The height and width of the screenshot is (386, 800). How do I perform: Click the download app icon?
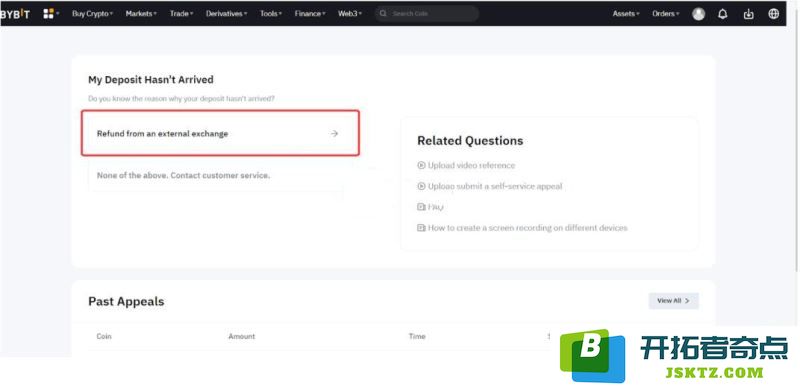[x=748, y=14]
